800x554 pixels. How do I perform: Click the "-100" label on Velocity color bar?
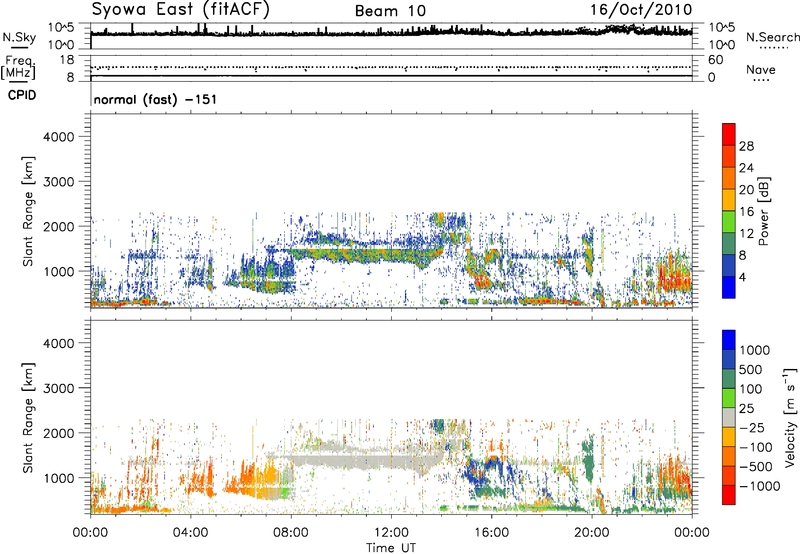point(756,447)
